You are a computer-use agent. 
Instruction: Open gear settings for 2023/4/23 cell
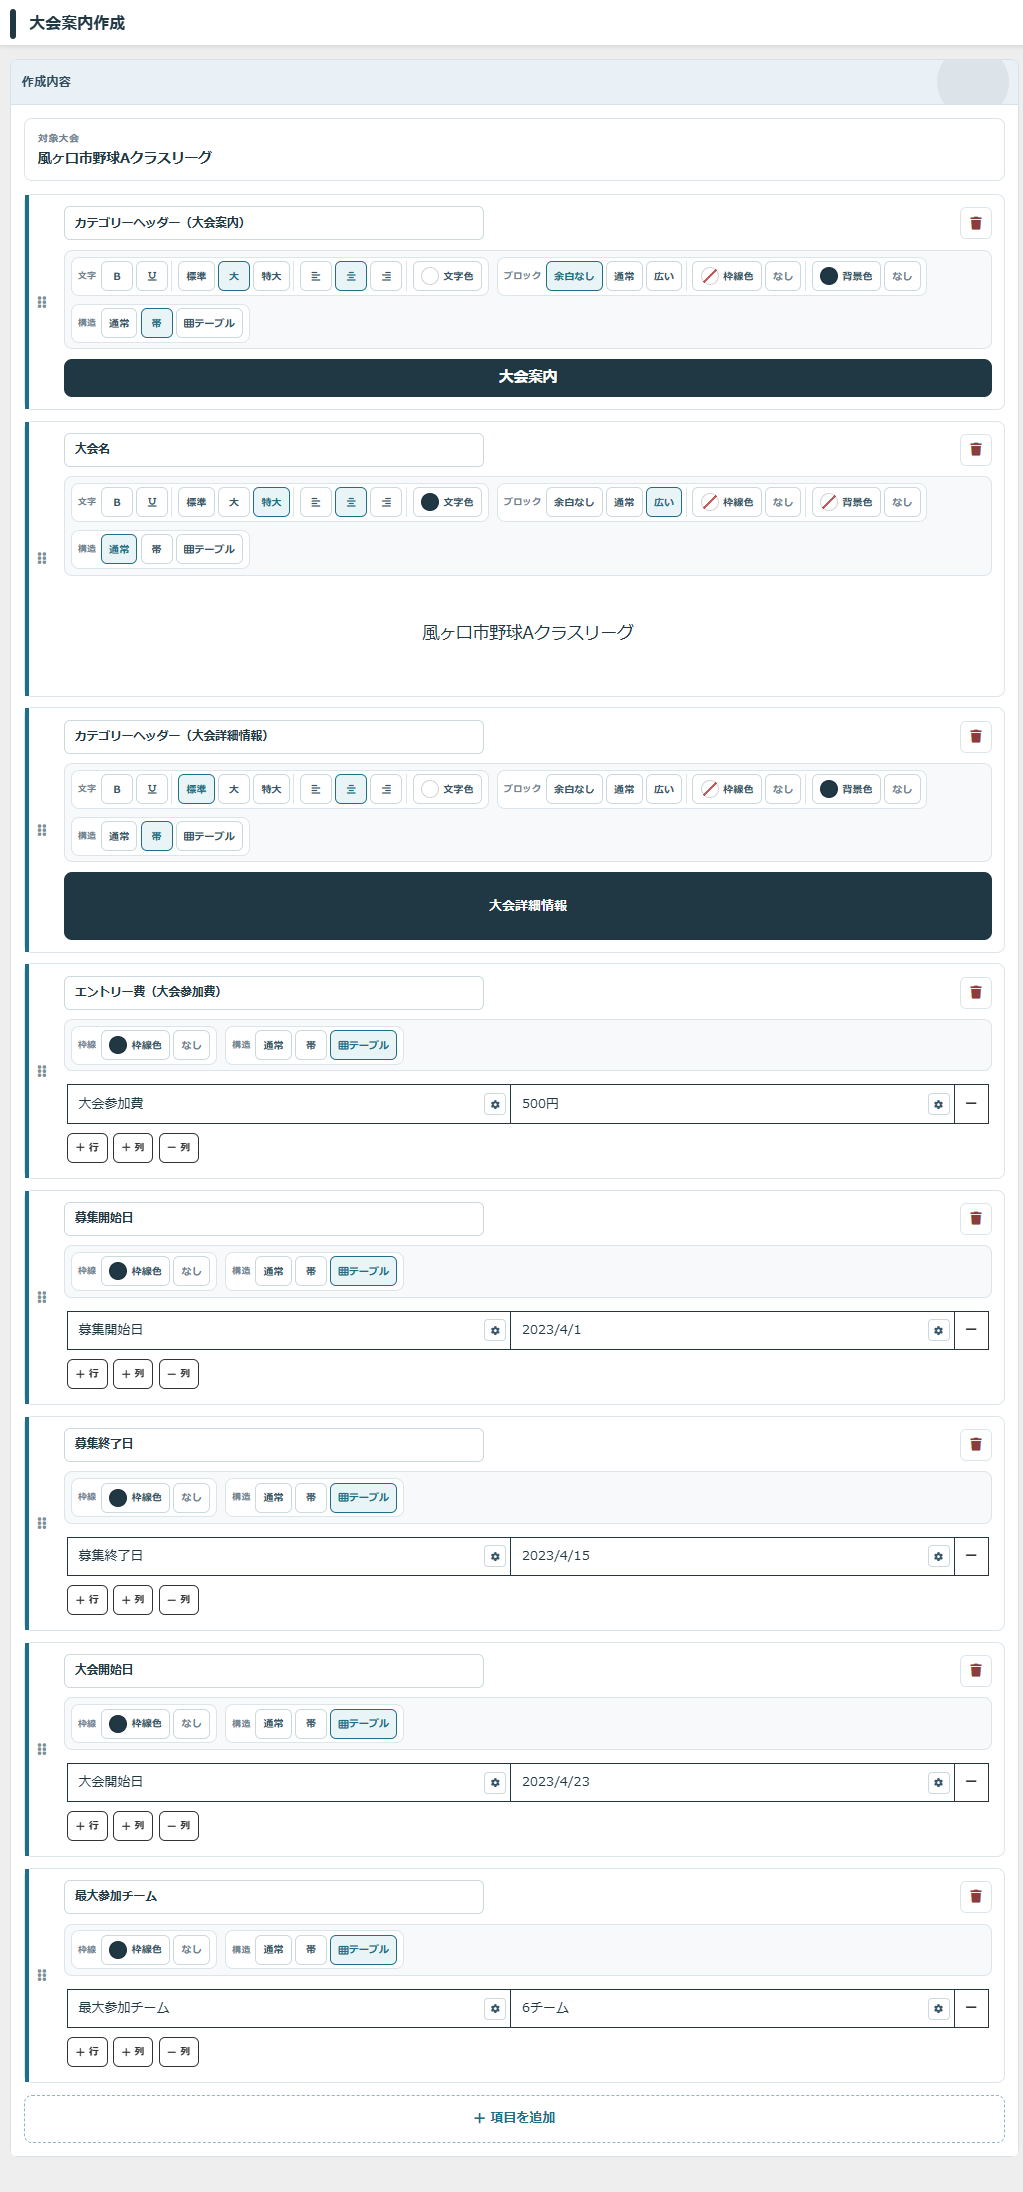tap(938, 1782)
